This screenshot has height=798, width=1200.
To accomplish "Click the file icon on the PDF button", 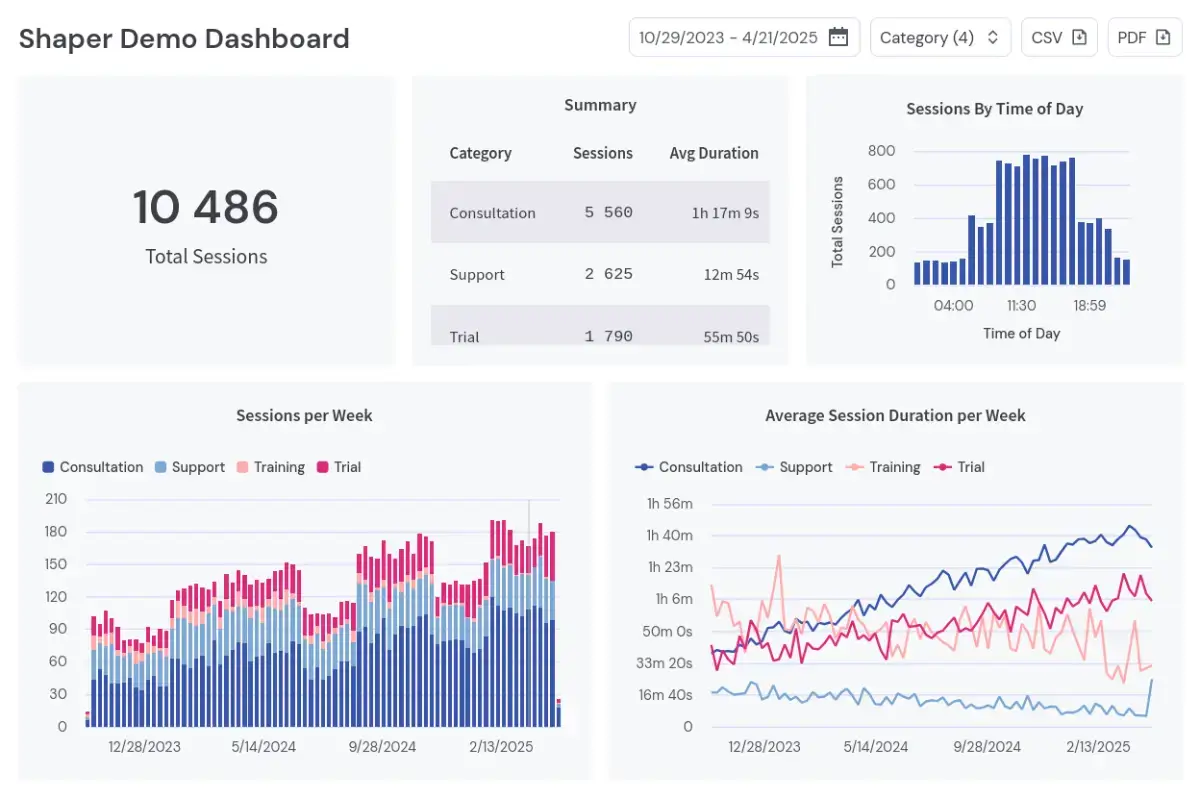I will coord(1162,37).
